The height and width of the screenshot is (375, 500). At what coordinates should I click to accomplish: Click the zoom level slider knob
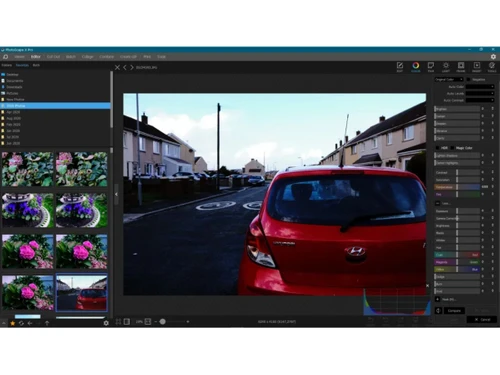[162, 322]
